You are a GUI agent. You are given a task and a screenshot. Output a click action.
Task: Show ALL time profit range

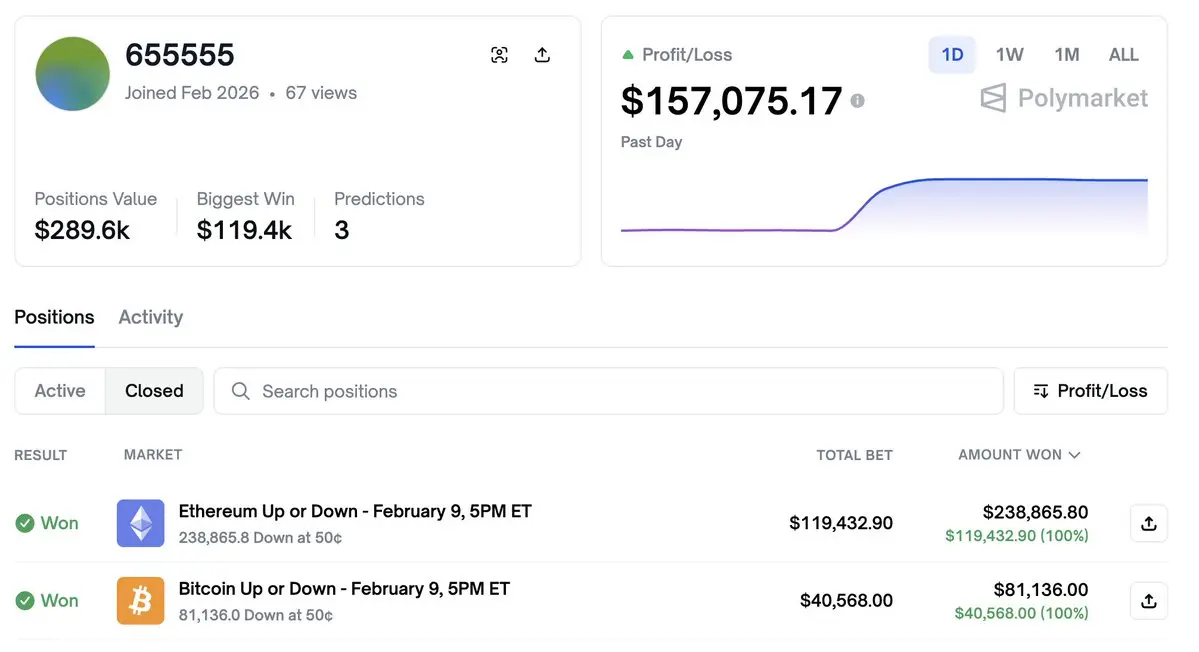(x=1123, y=55)
